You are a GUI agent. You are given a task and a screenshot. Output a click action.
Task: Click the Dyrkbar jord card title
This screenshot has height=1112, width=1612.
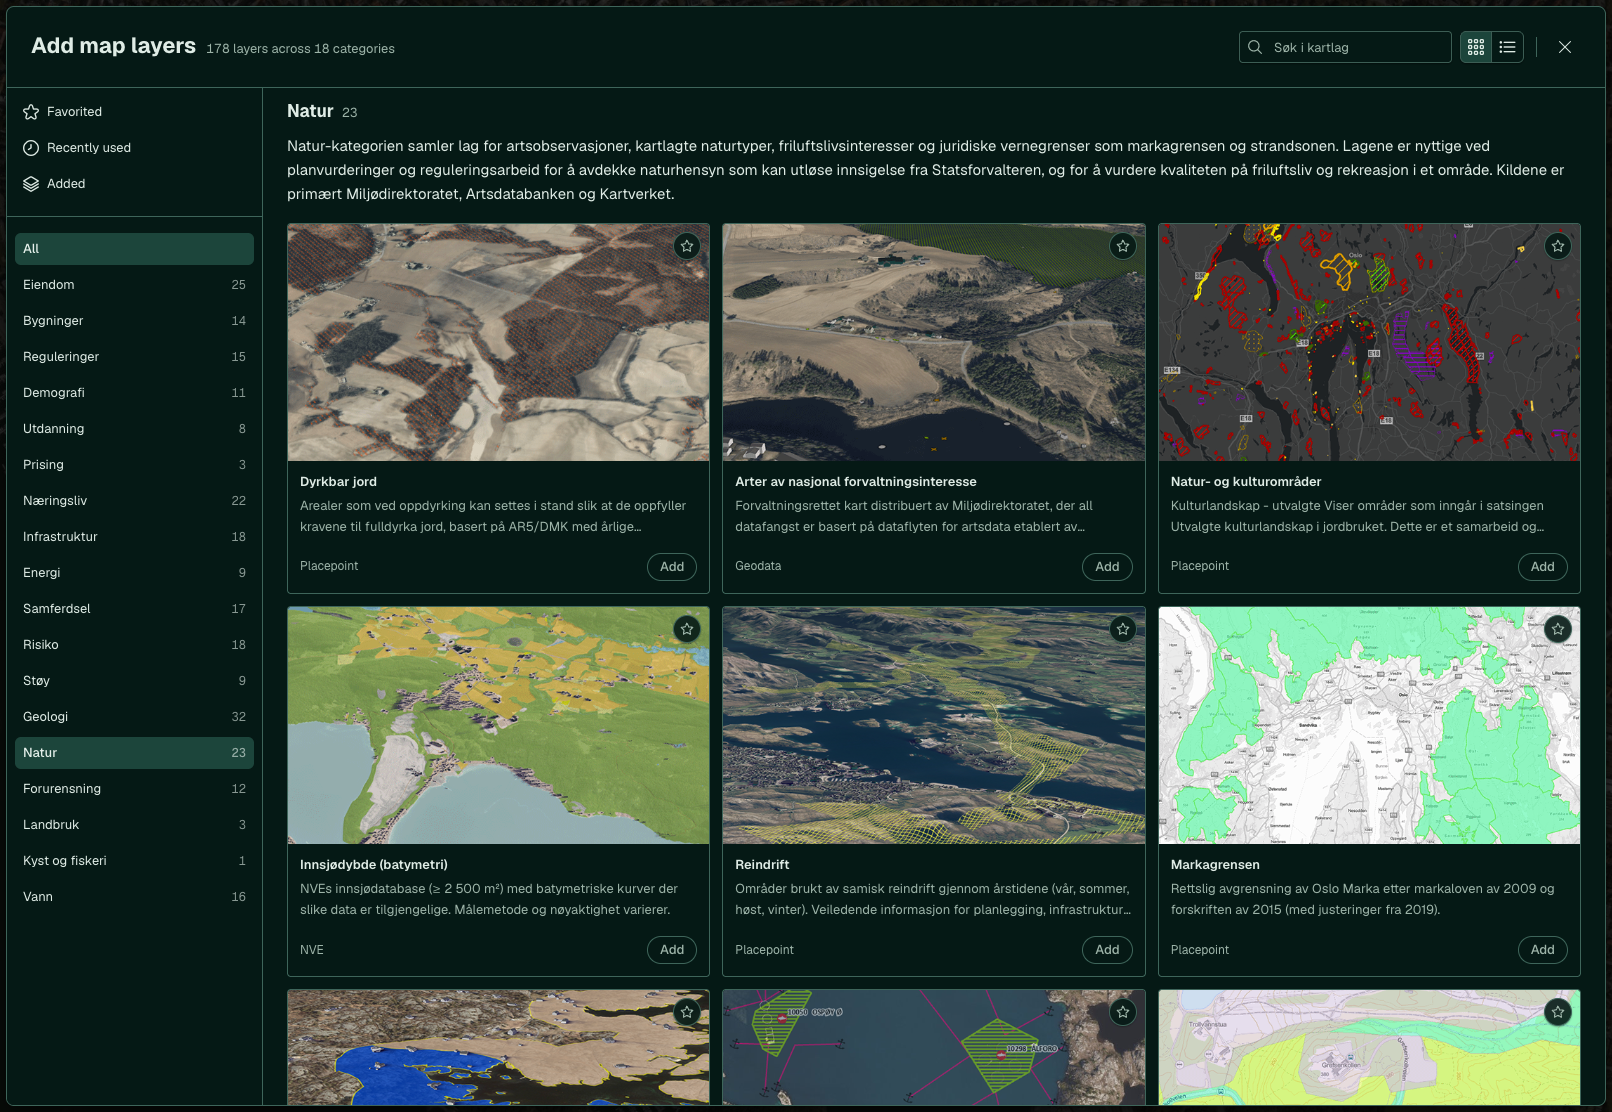click(338, 482)
